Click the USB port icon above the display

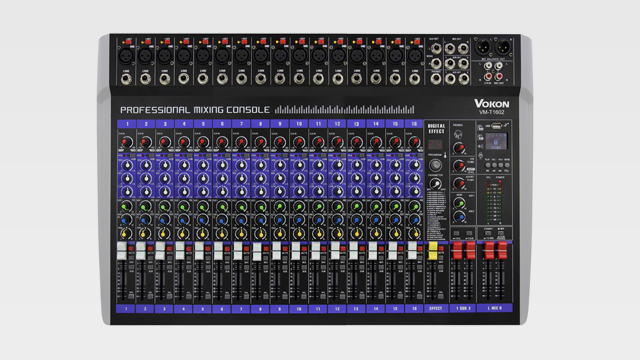[x=496, y=126]
